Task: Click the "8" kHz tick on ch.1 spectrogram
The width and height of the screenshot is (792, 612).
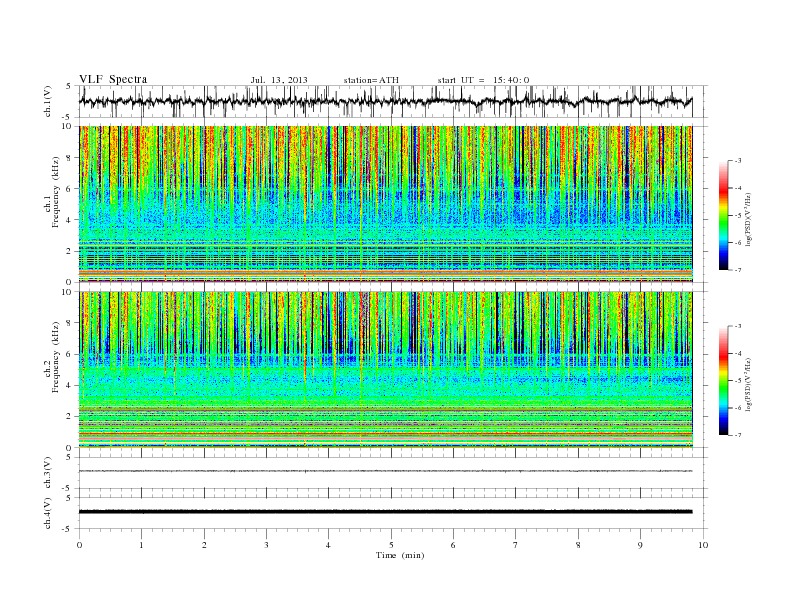Action: tap(69, 158)
